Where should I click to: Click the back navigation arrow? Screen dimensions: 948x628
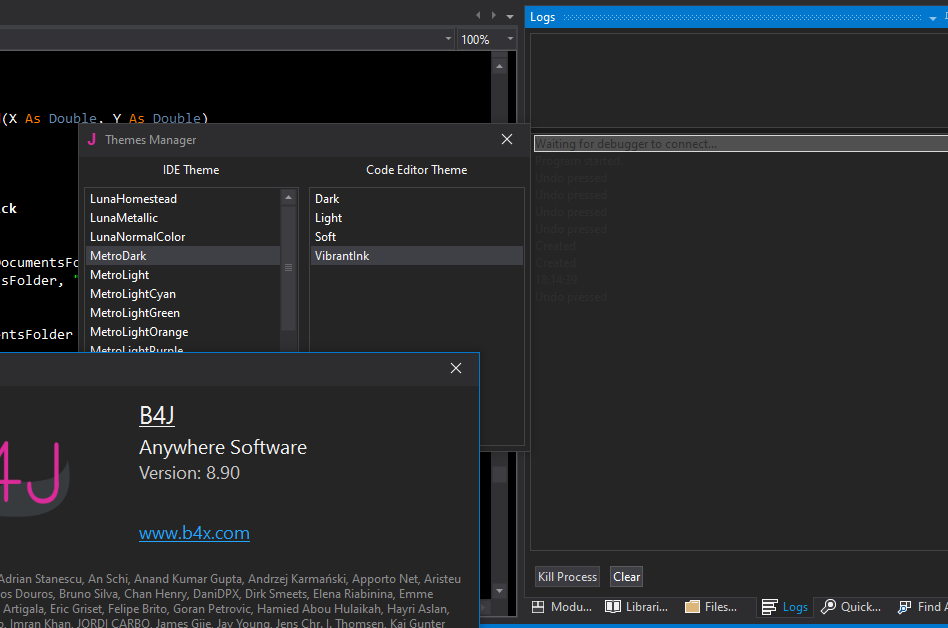478,15
